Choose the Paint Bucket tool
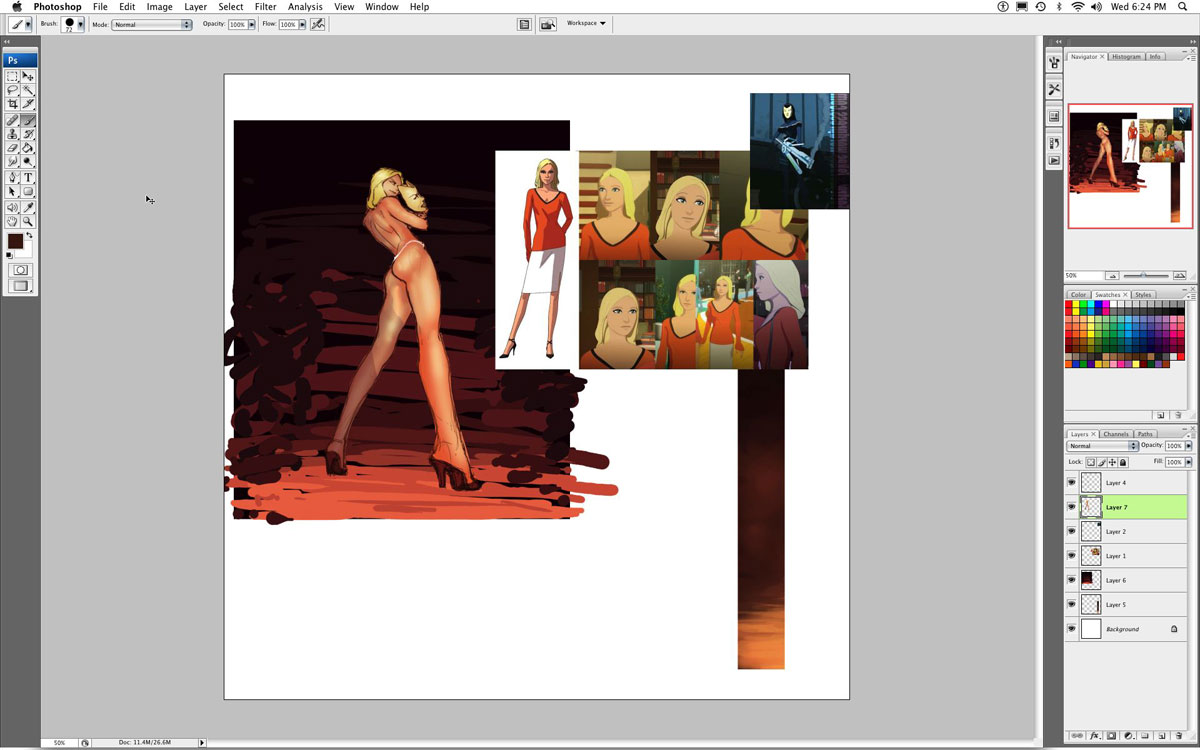The width and height of the screenshot is (1200, 750). click(x=28, y=148)
